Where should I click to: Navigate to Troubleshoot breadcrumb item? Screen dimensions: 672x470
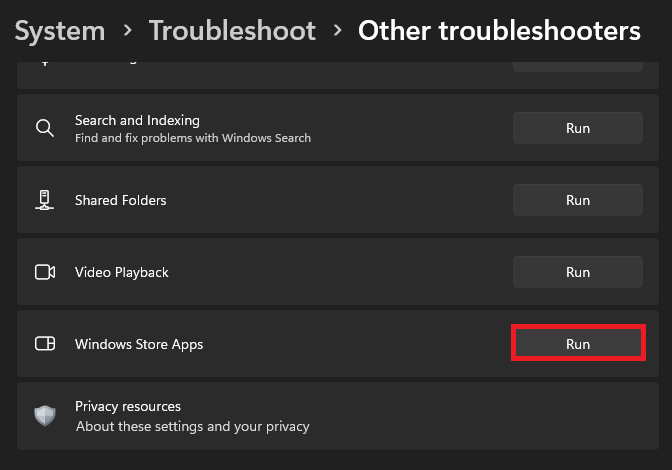(x=232, y=31)
